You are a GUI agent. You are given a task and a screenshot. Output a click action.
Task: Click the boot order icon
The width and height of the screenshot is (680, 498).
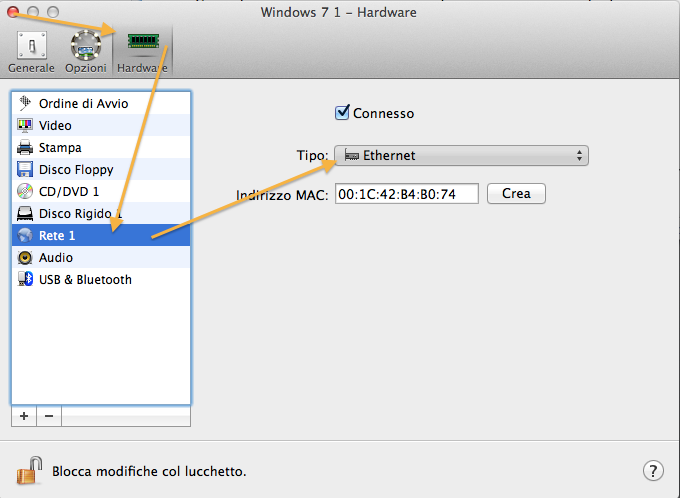25,103
